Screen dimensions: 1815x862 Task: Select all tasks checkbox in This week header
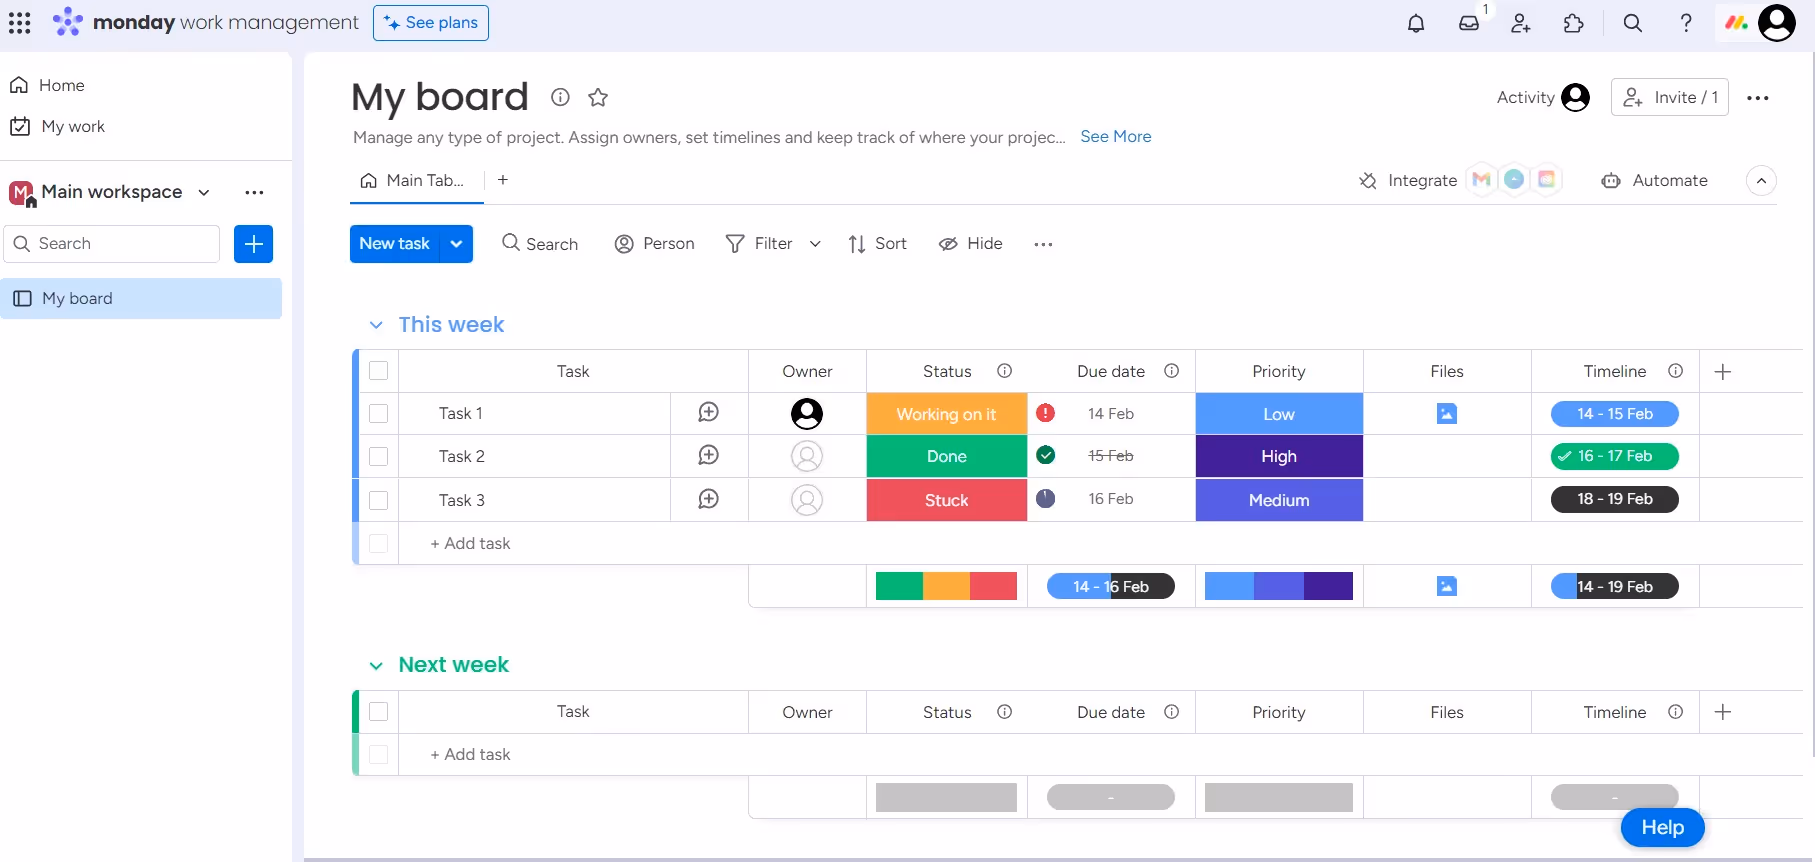tap(378, 371)
